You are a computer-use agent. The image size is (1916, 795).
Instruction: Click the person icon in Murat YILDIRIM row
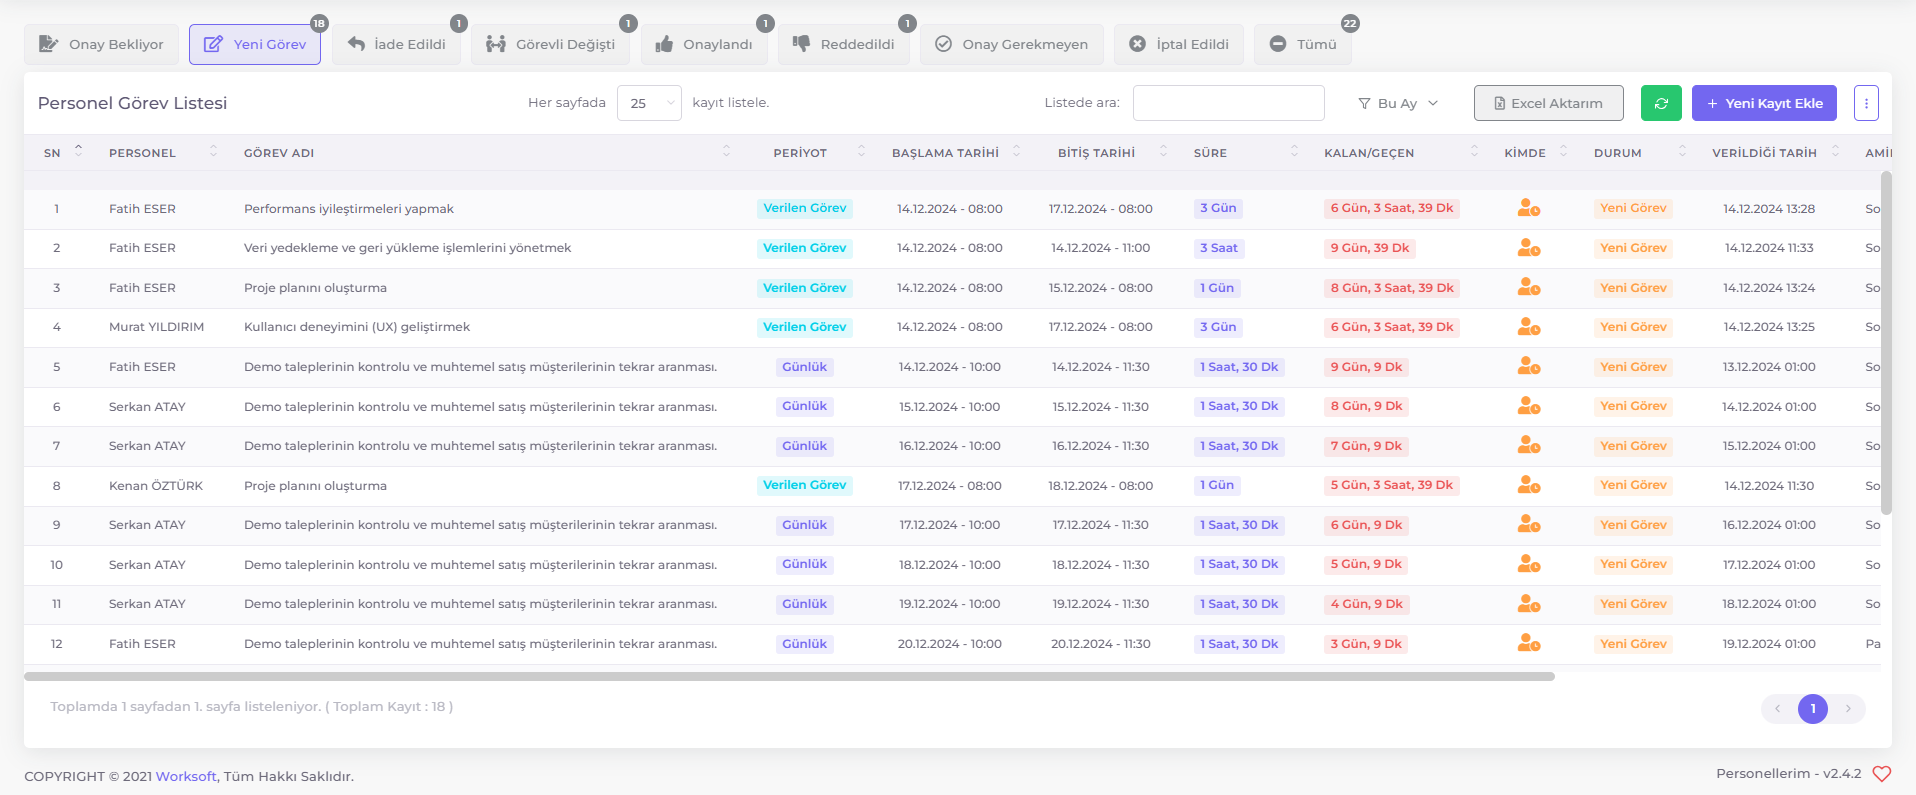tap(1528, 327)
